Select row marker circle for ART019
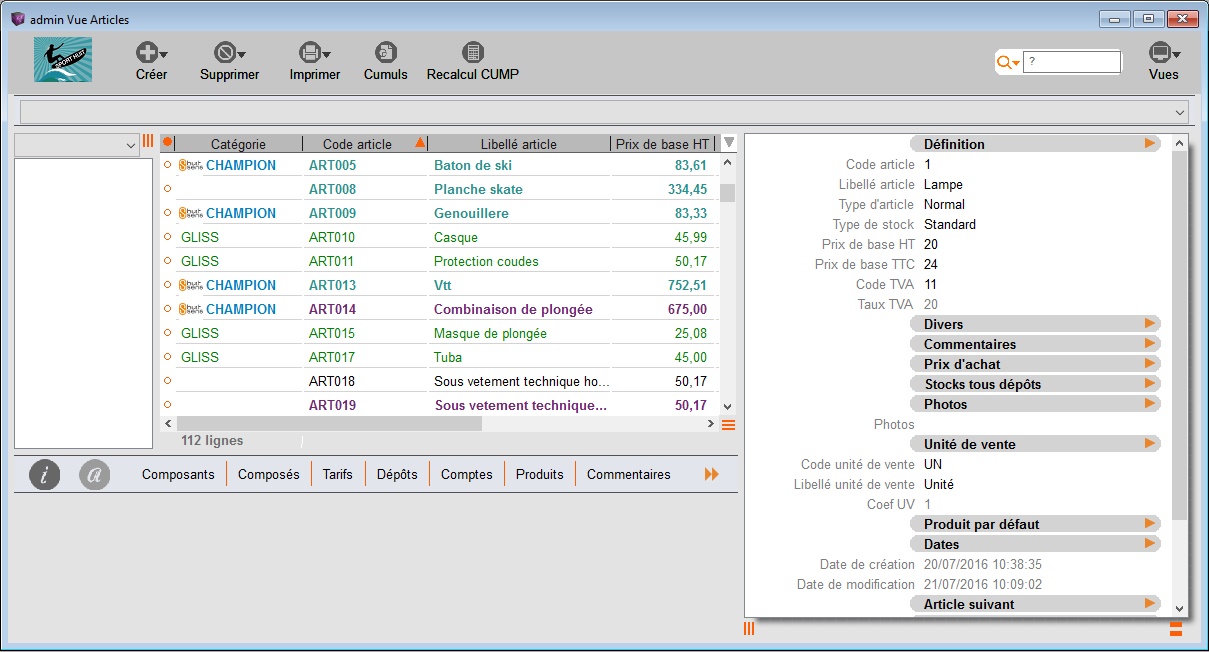 click(167, 405)
